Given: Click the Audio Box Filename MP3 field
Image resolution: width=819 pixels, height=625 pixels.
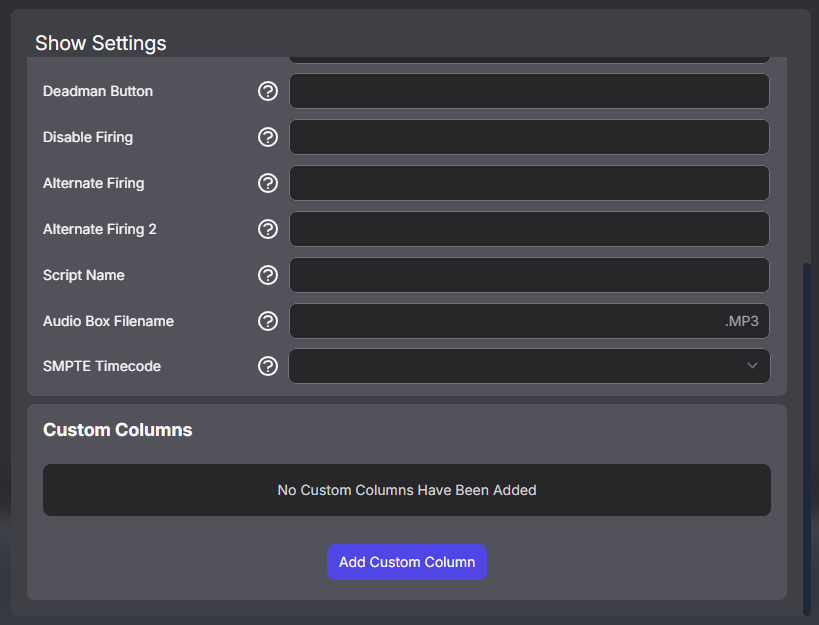Looking at the screenshot, I should (528, 321).
